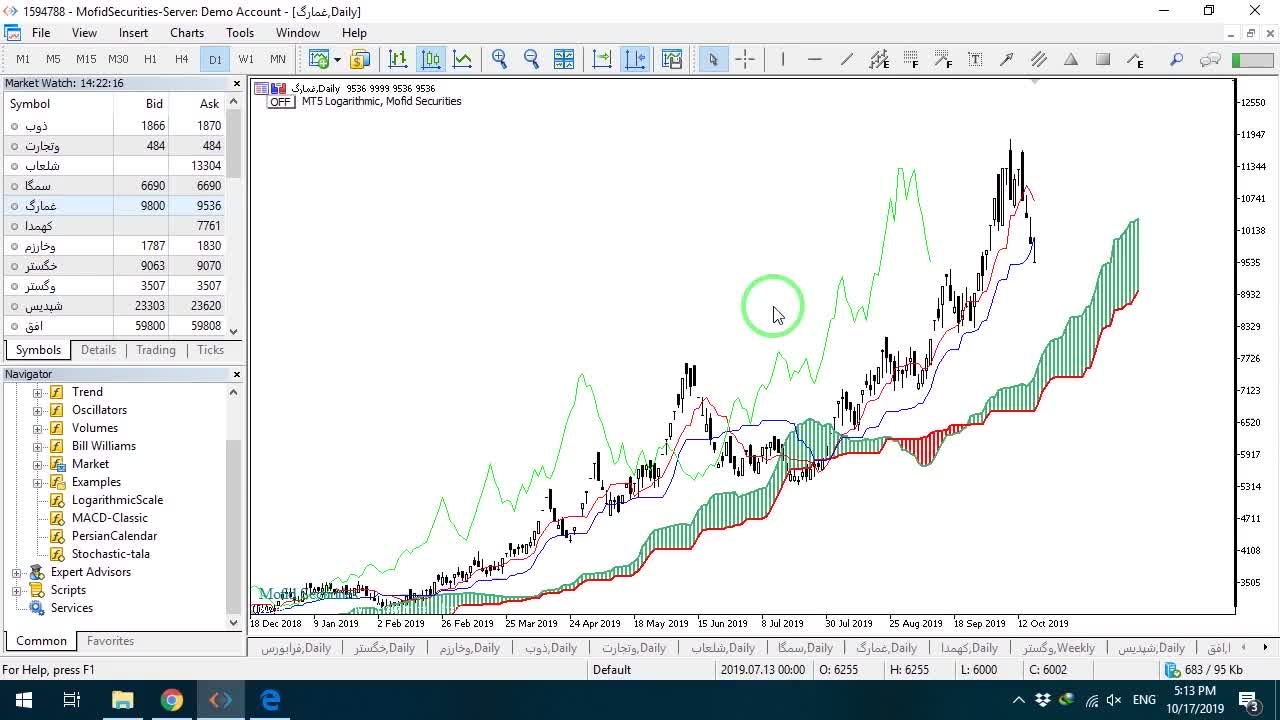Zoom in on the chart
1280x720 pixels.
[x=500, y=60]
